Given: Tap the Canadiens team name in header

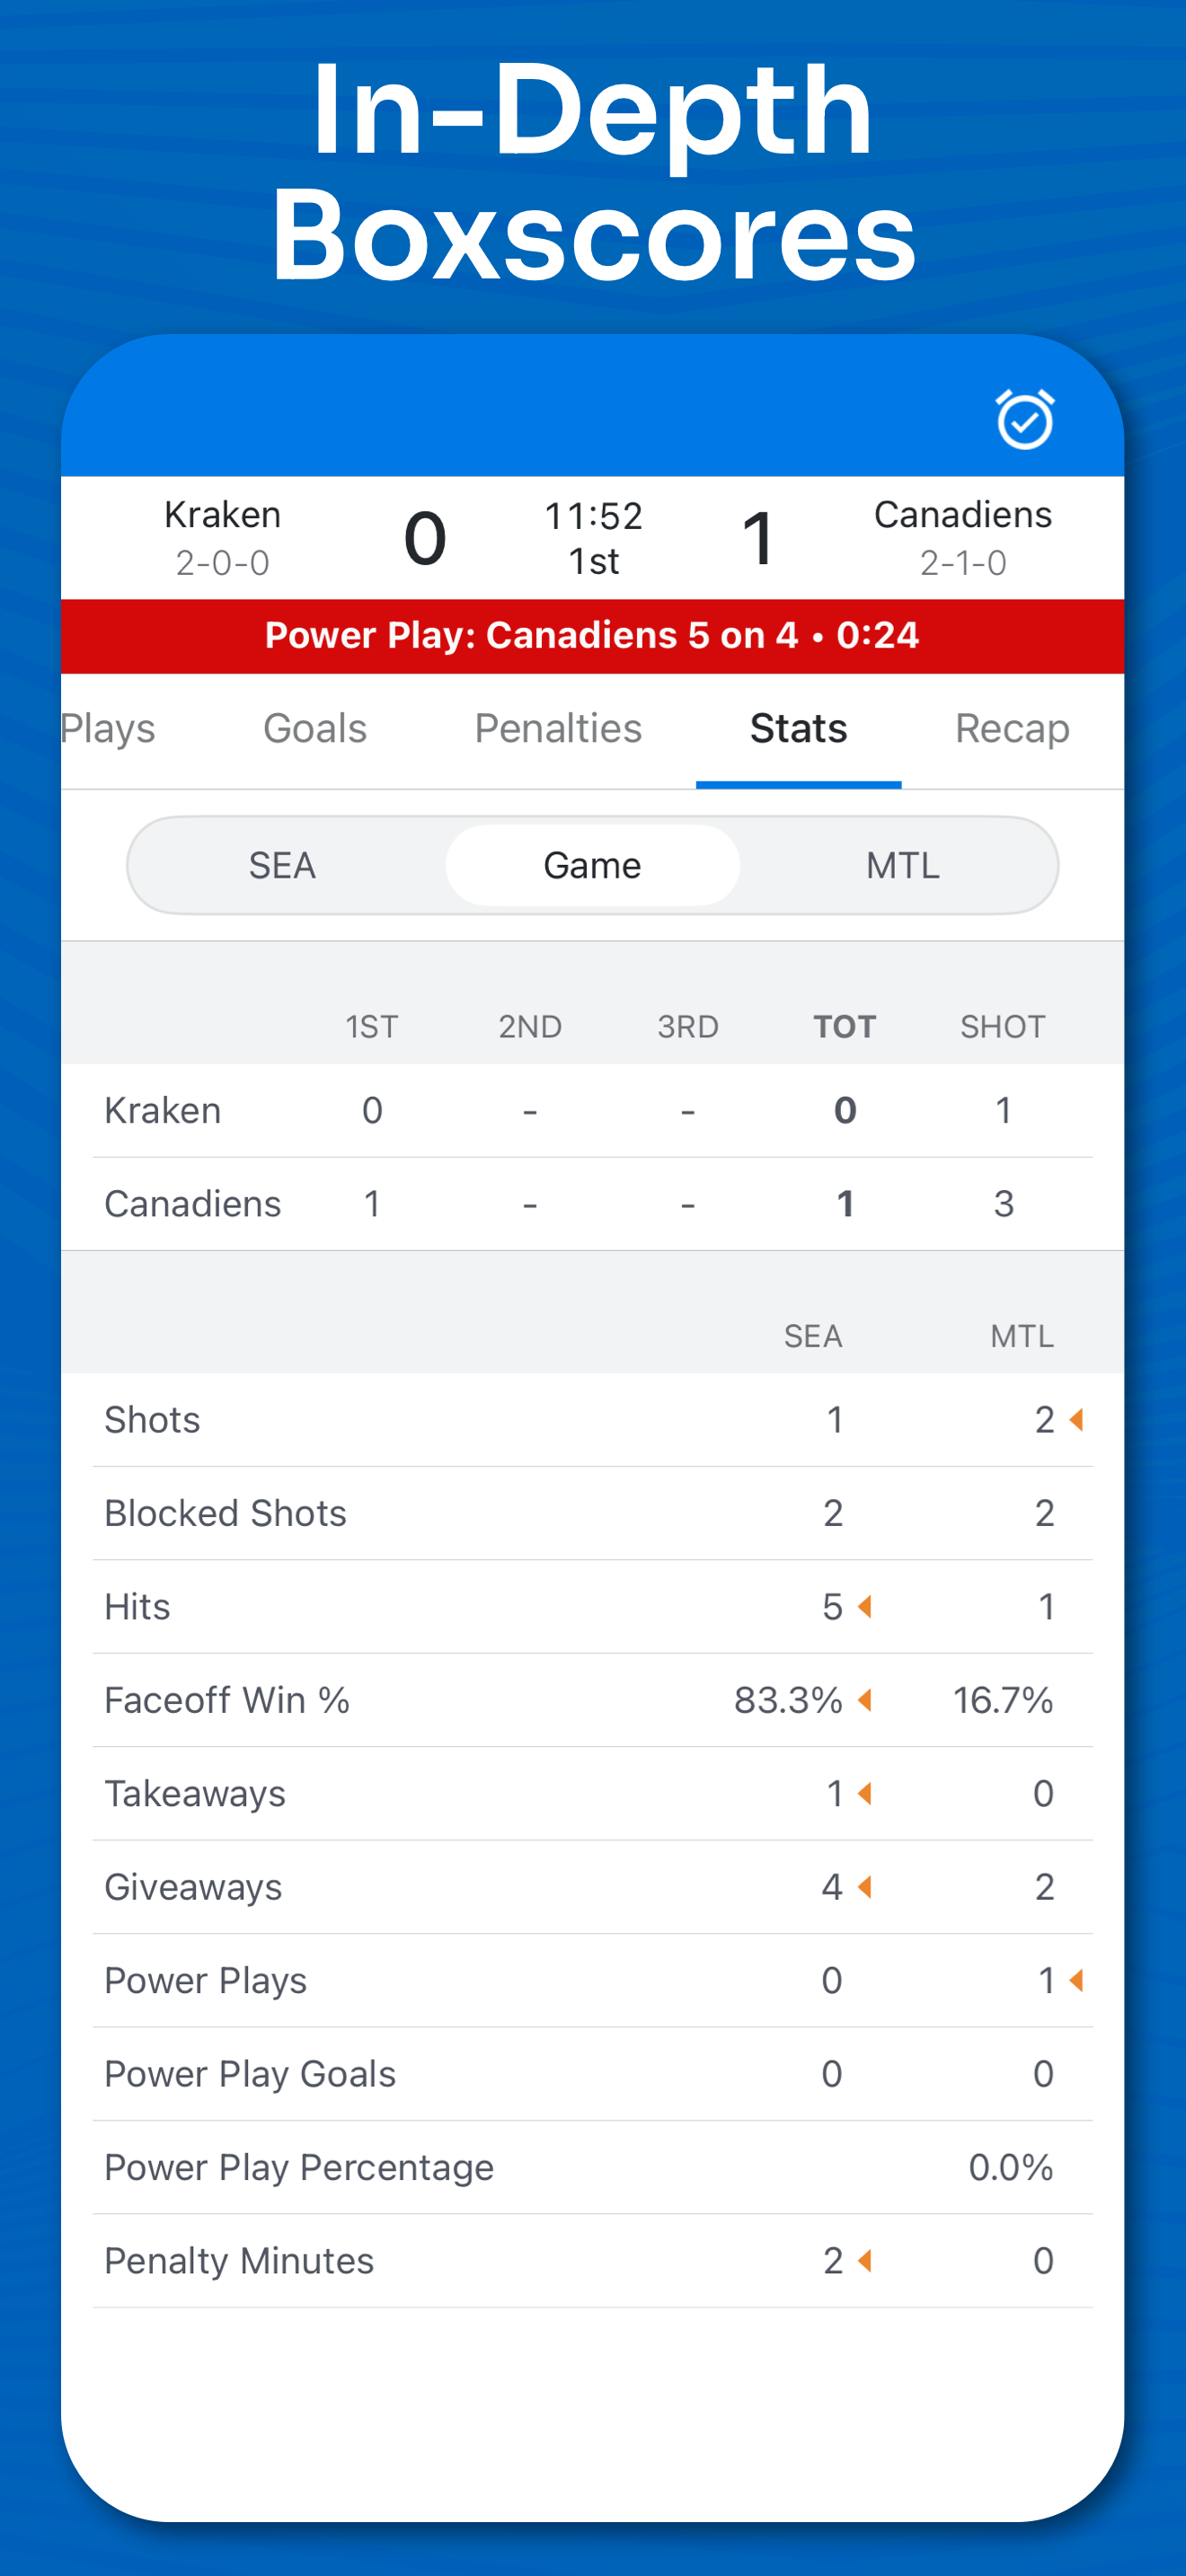Looking at the screenshot, I should pos(962,515).
